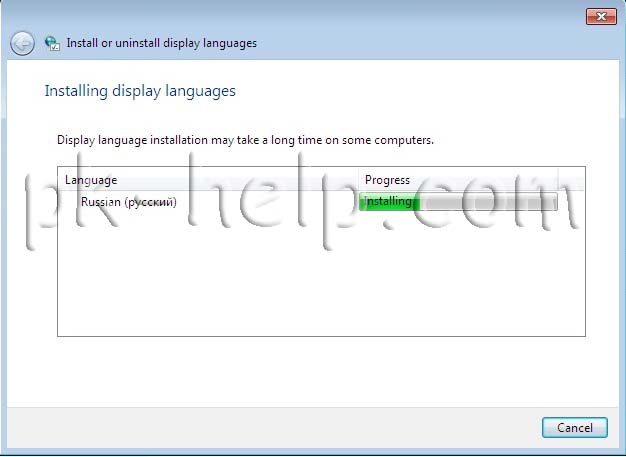626x457 pixels.
Task: Click the 'Install or uninstall display languages' title
Action: [161, 43]
